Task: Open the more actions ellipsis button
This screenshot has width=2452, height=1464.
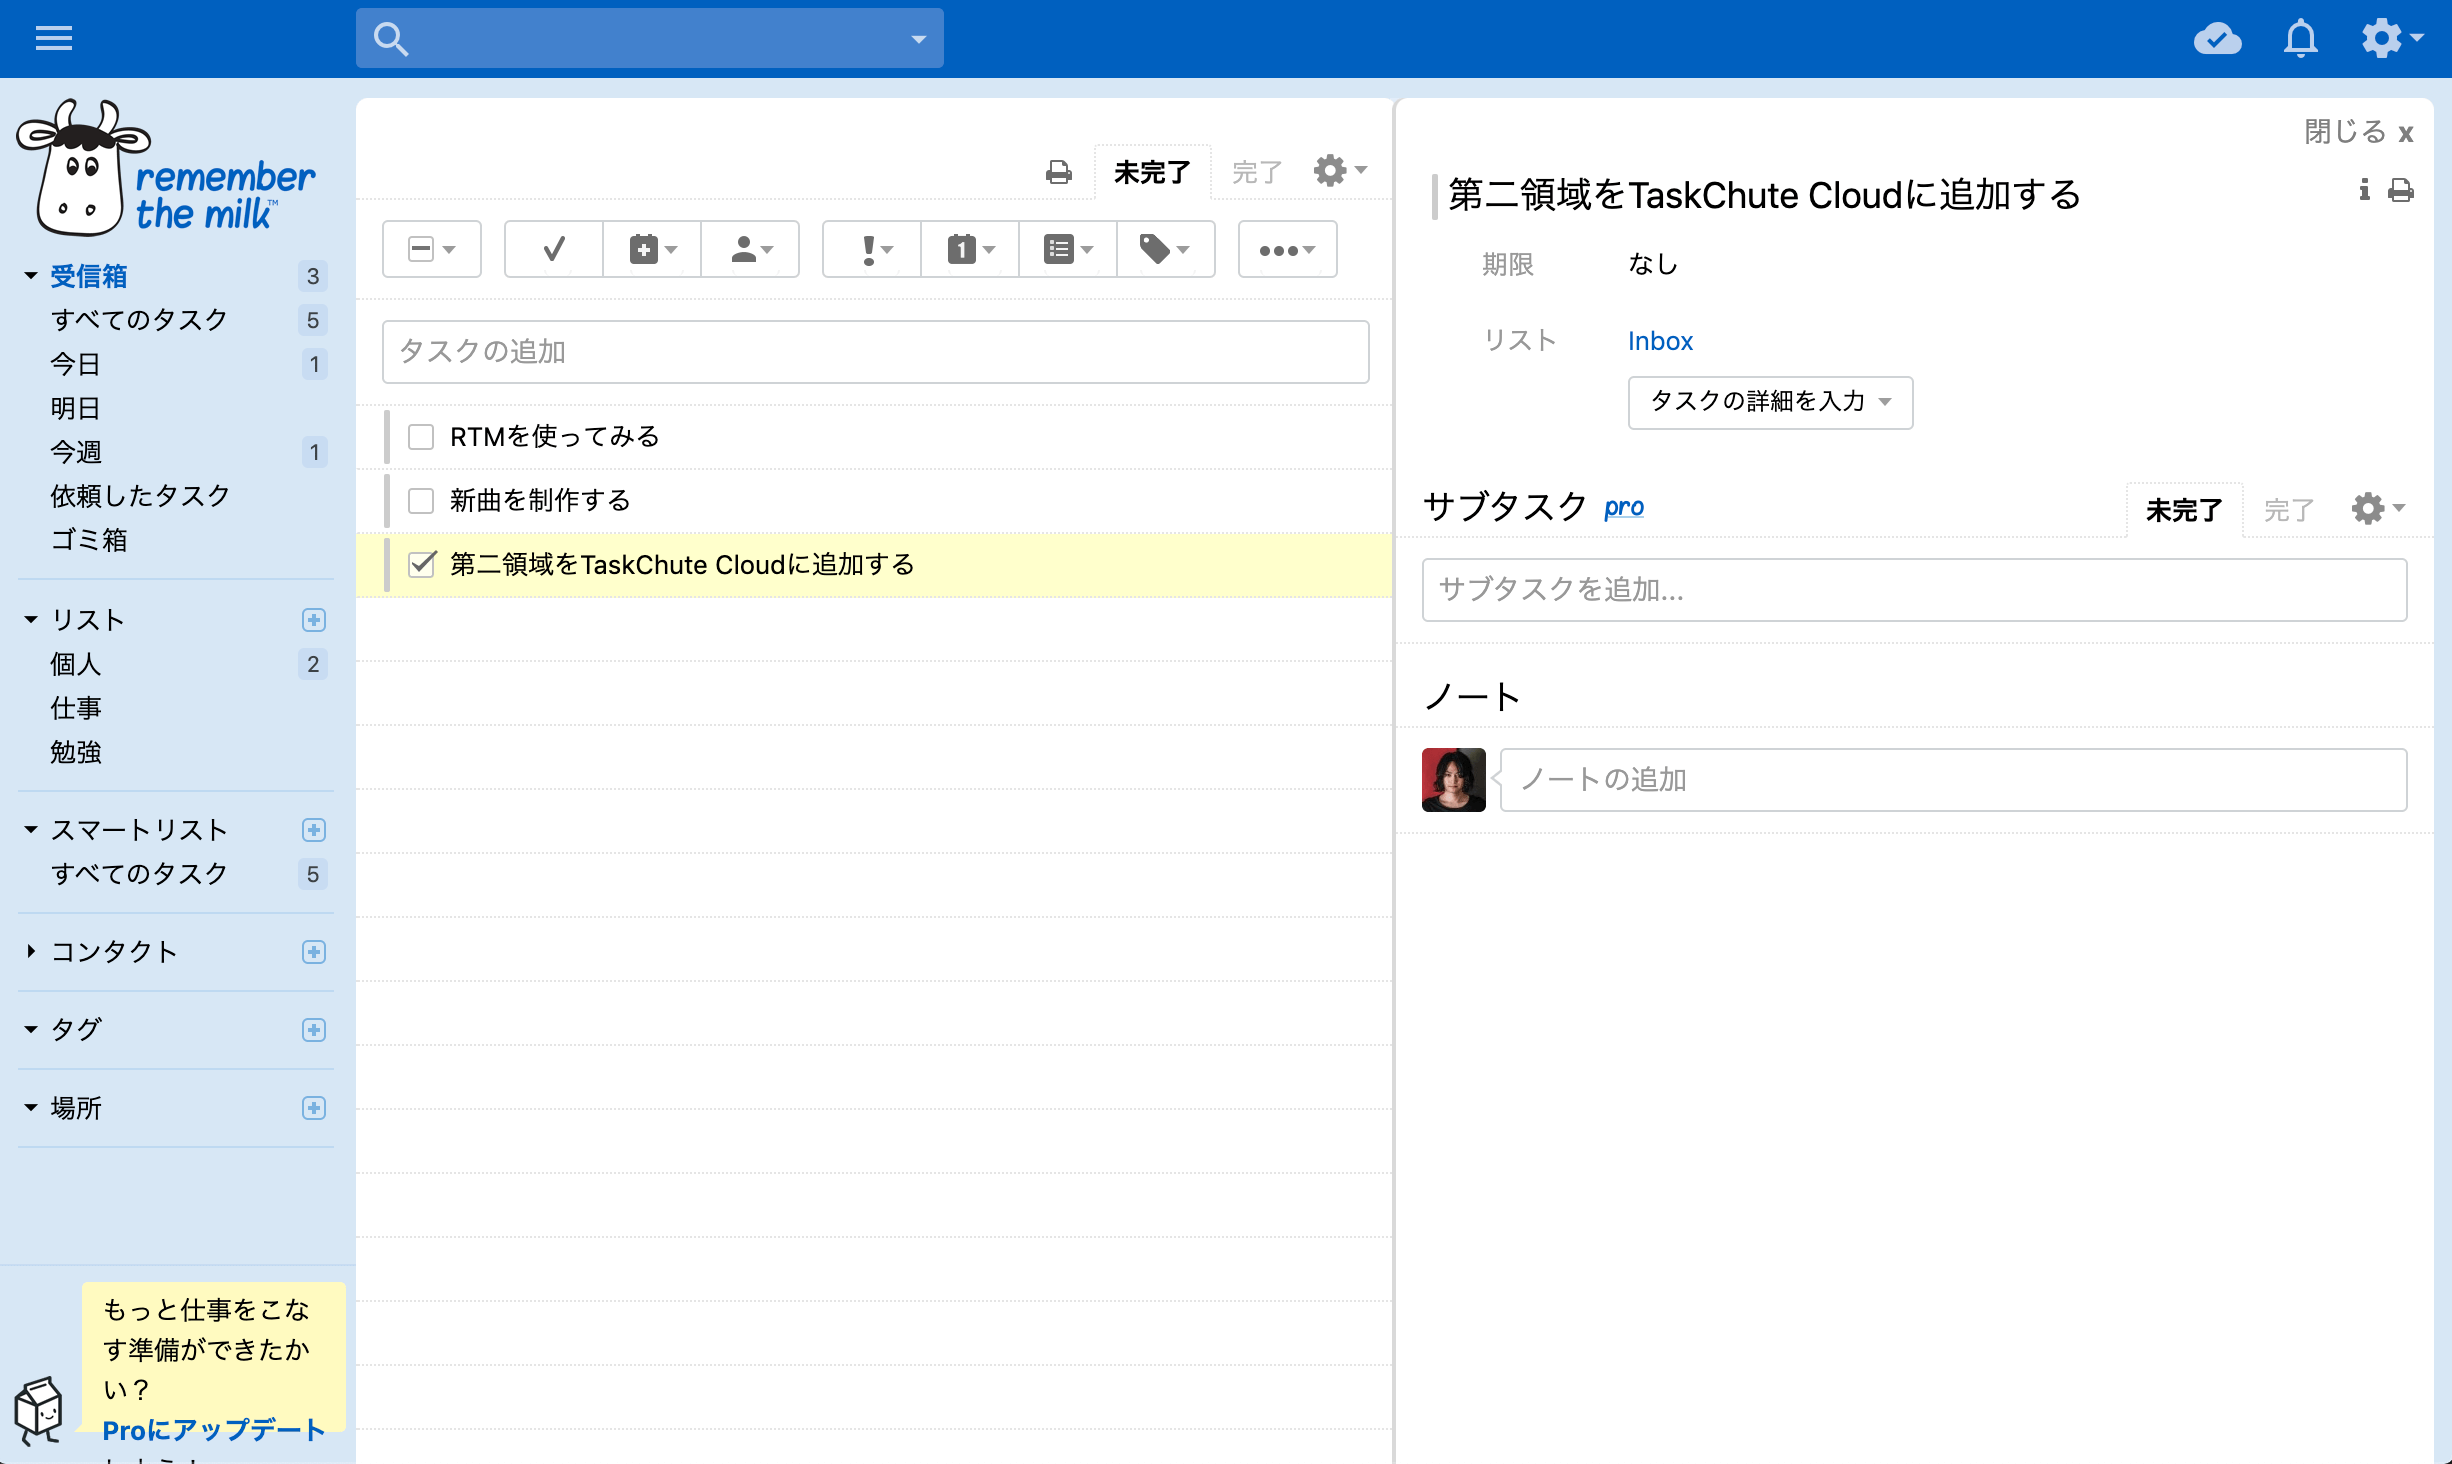Action: pyautogui.click(x=1288, y=249)
